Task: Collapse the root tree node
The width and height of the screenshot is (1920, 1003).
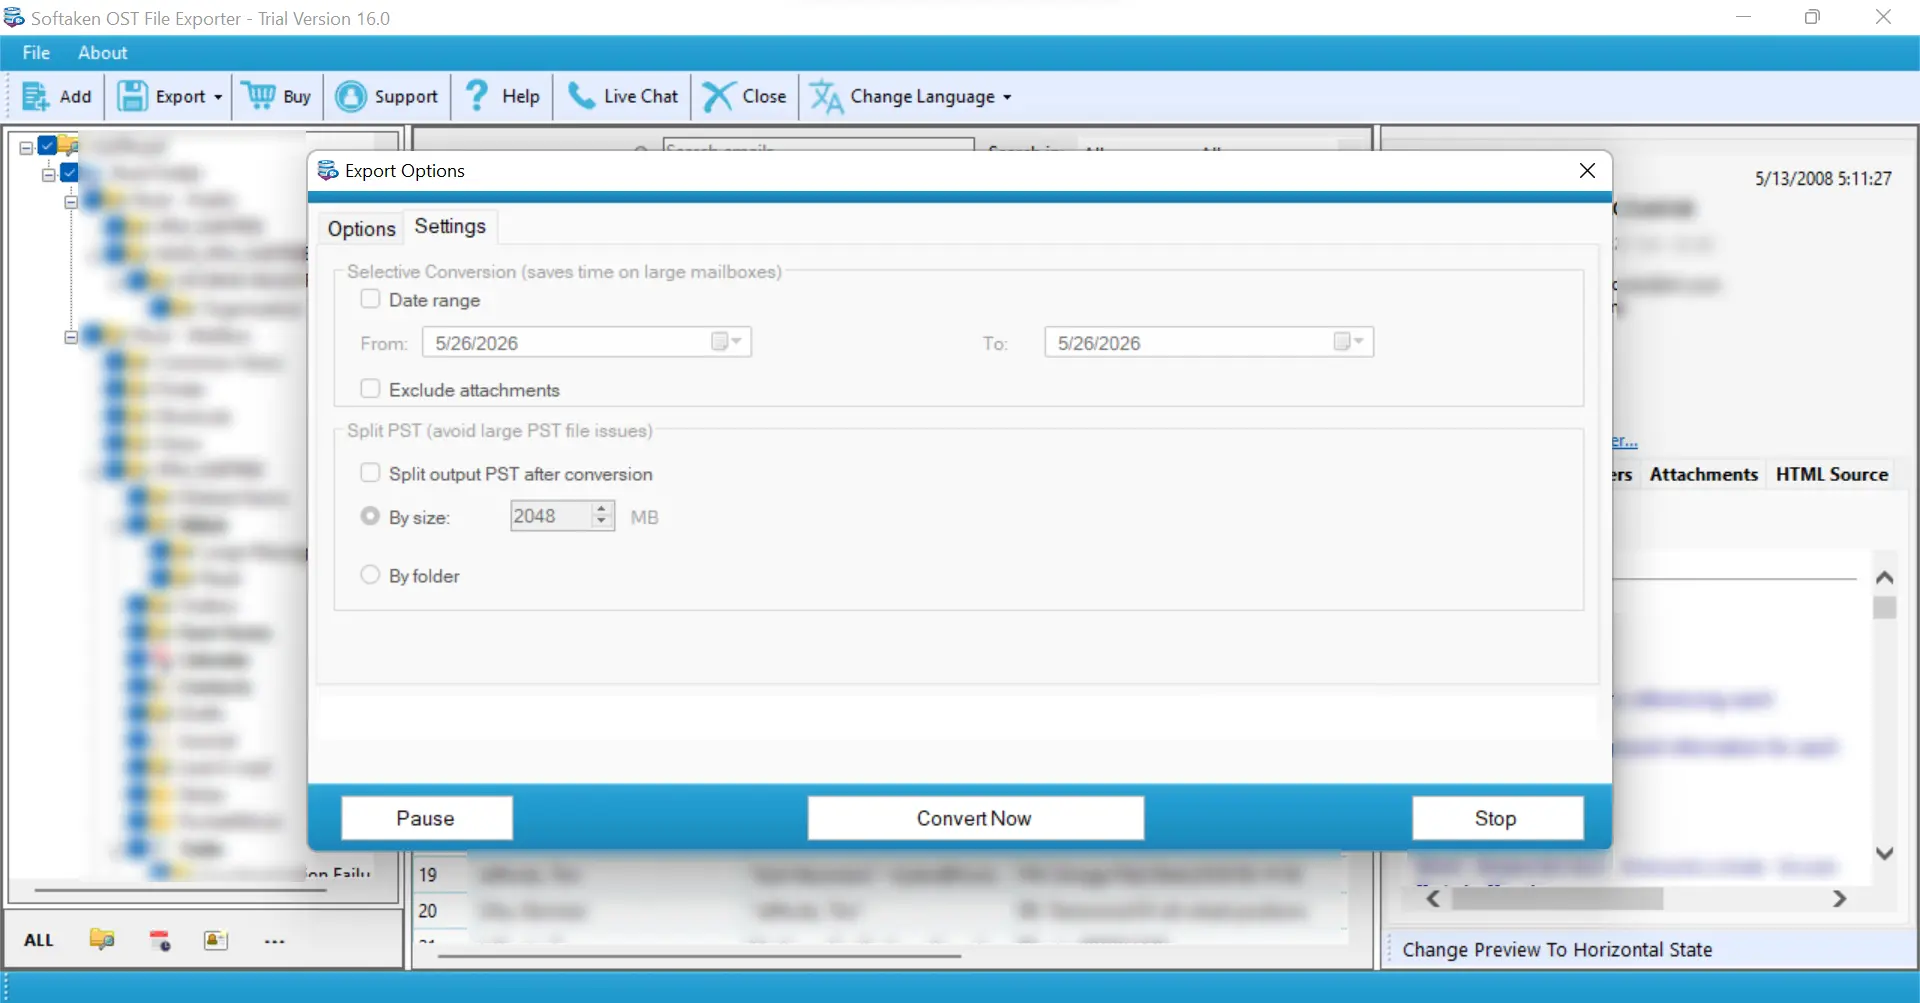Action: 26,147
